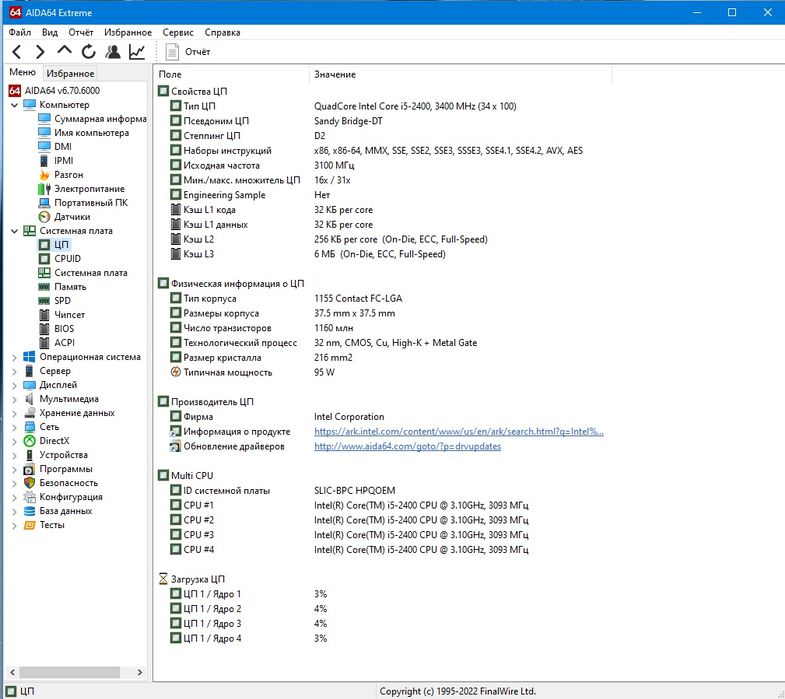Viewport: 785px width, 699px height.
Task: Expand the Операционная система node
Action: (15, 358)
